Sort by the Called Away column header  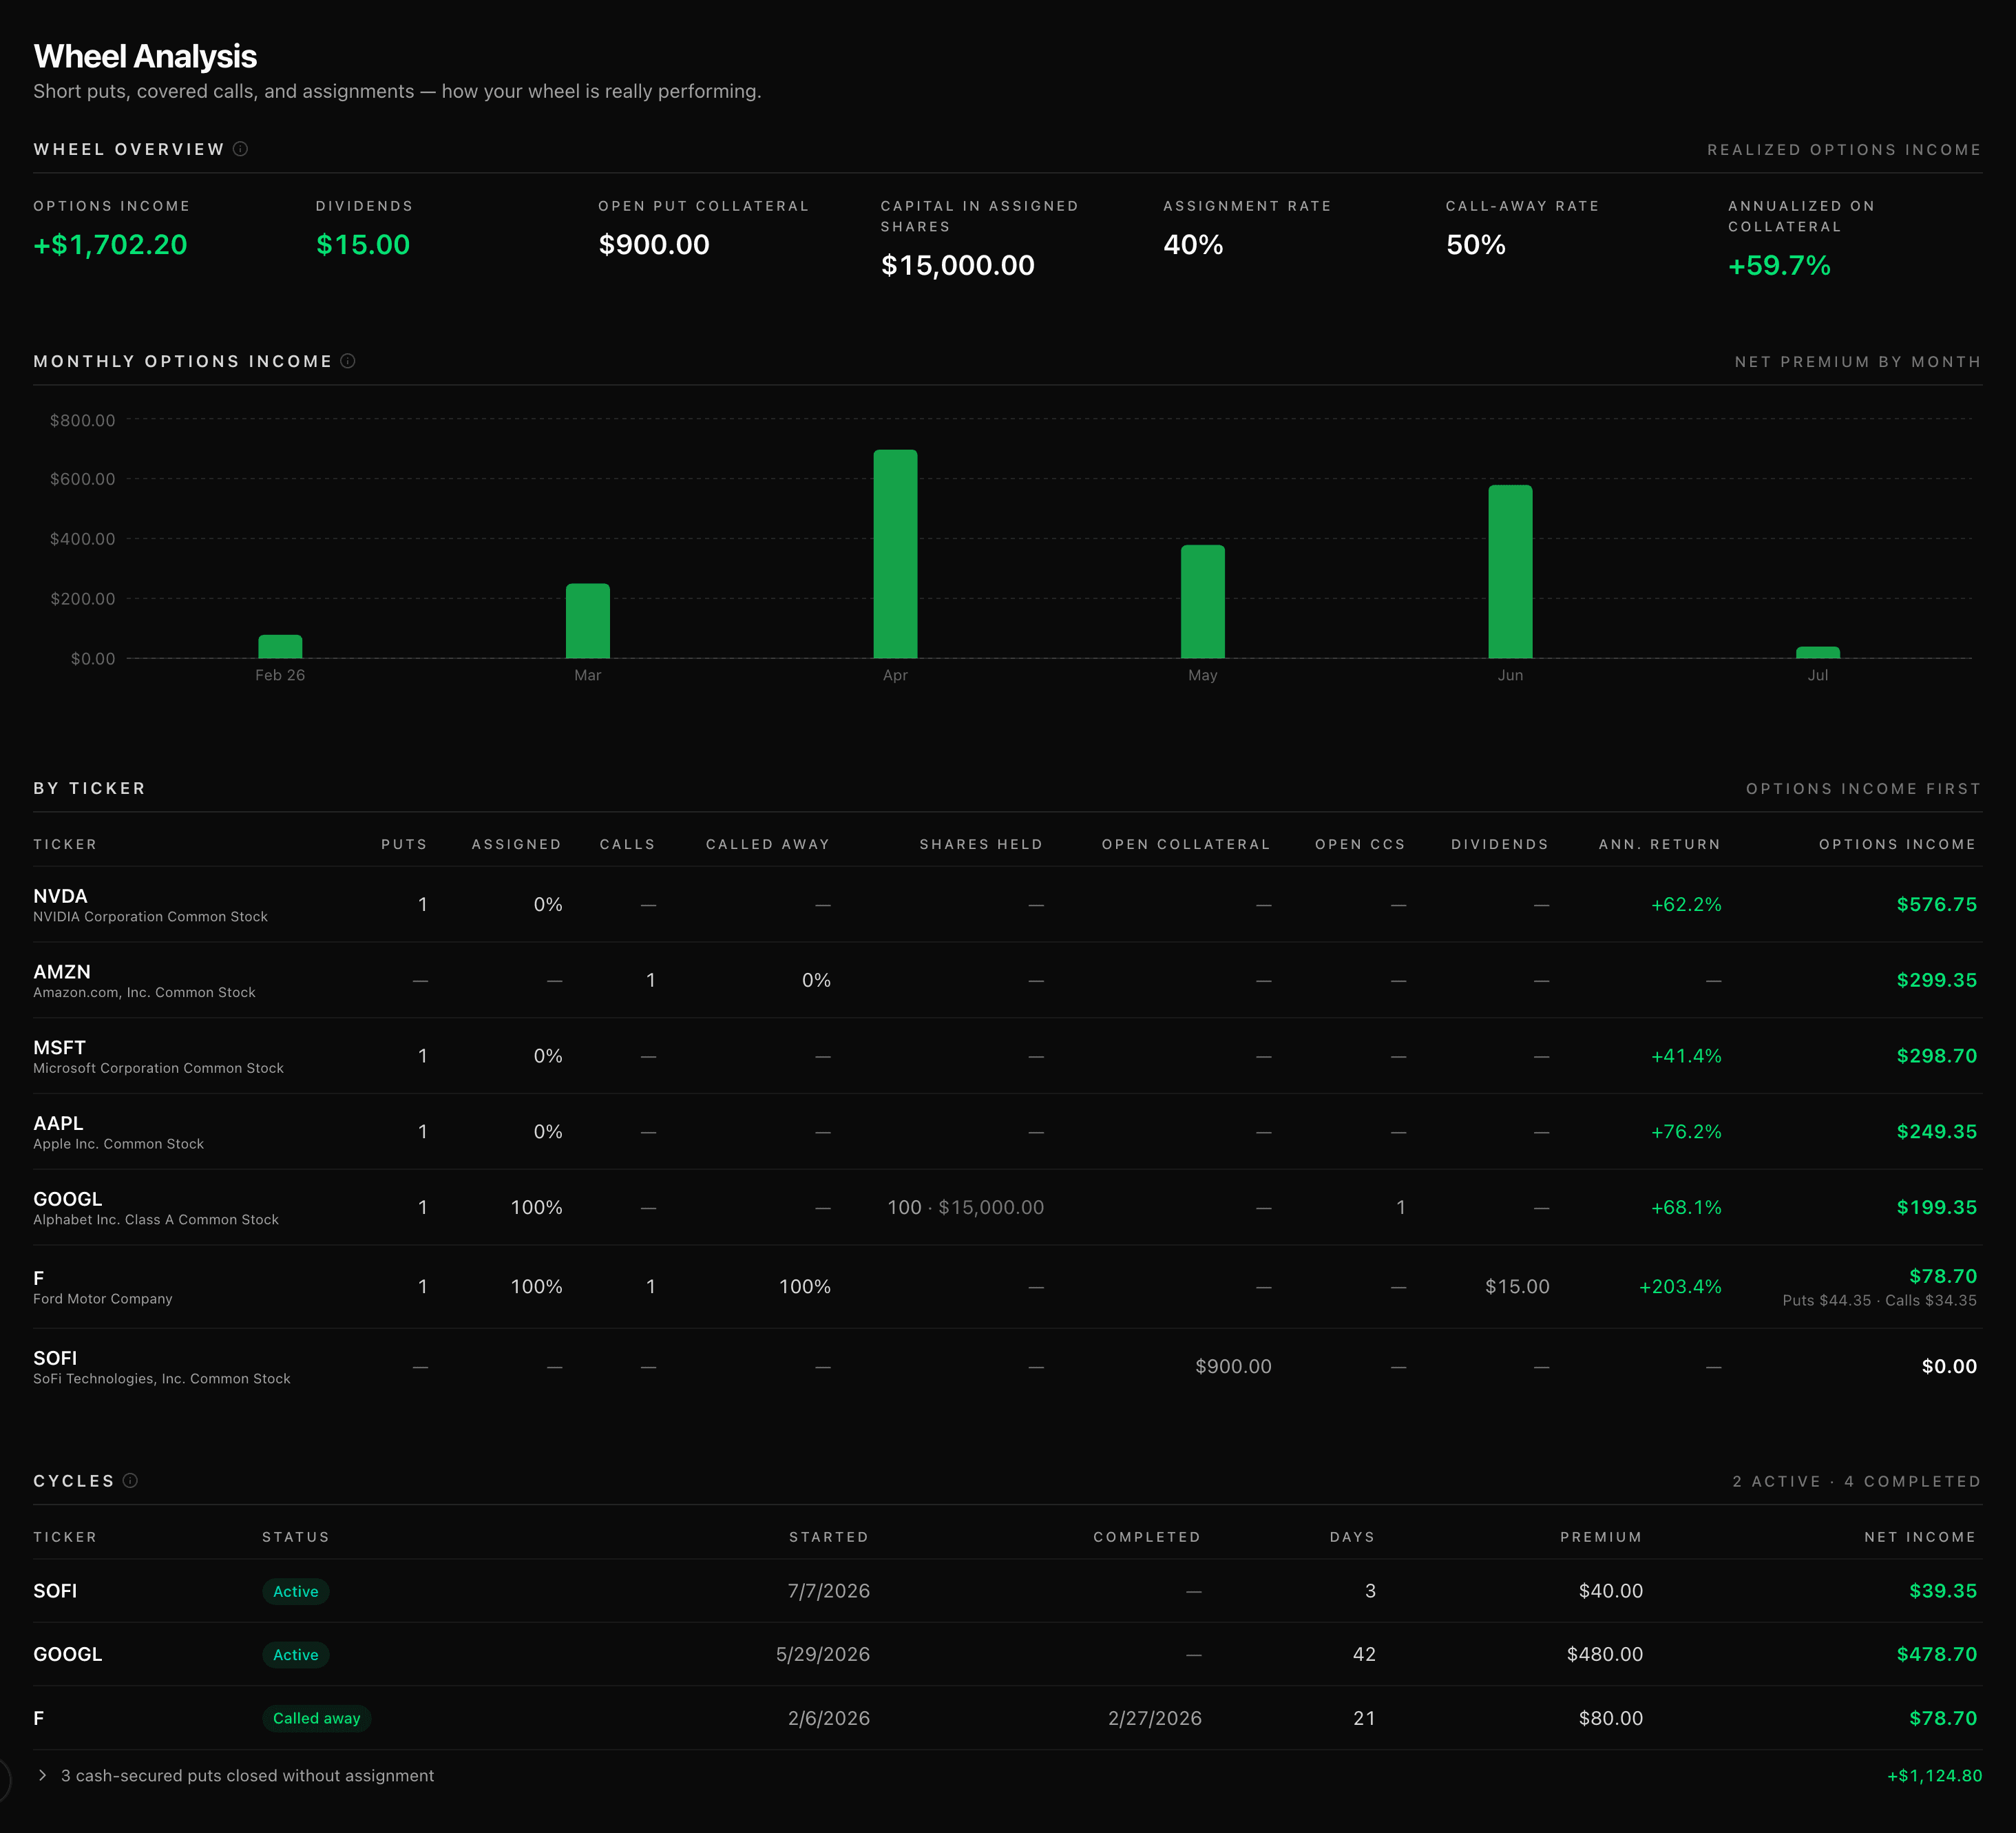(768, 844)
